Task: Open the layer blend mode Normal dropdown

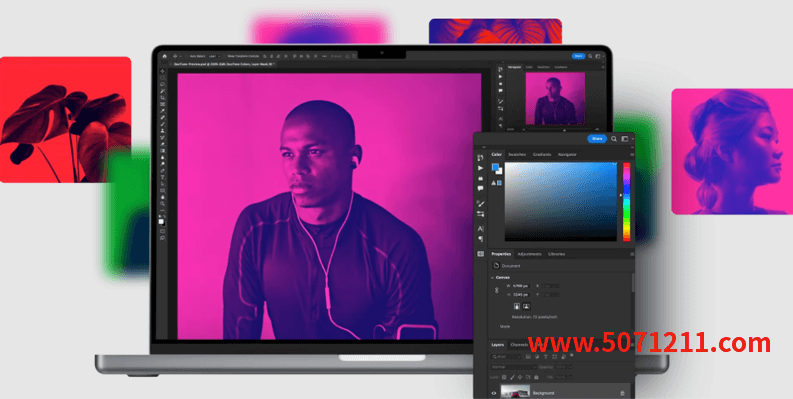Action: coord(506,367)
